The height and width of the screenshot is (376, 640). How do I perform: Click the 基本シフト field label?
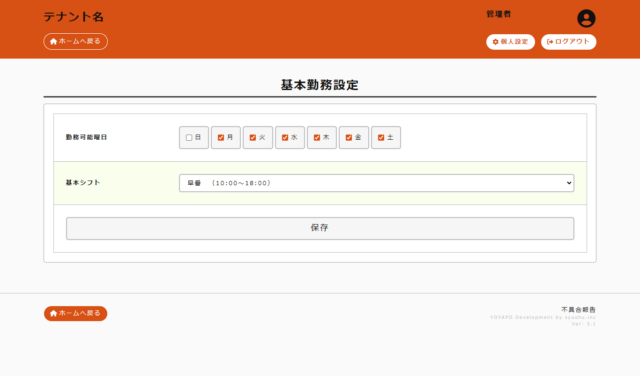click(83, 182)
